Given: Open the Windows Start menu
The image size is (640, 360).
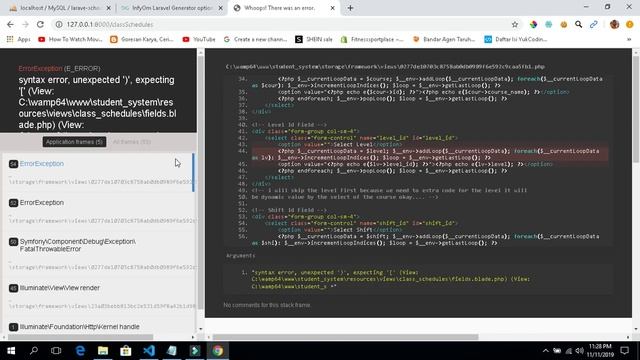Looking at the screenshot, I should pyautogui.click(x=11, y=351).
